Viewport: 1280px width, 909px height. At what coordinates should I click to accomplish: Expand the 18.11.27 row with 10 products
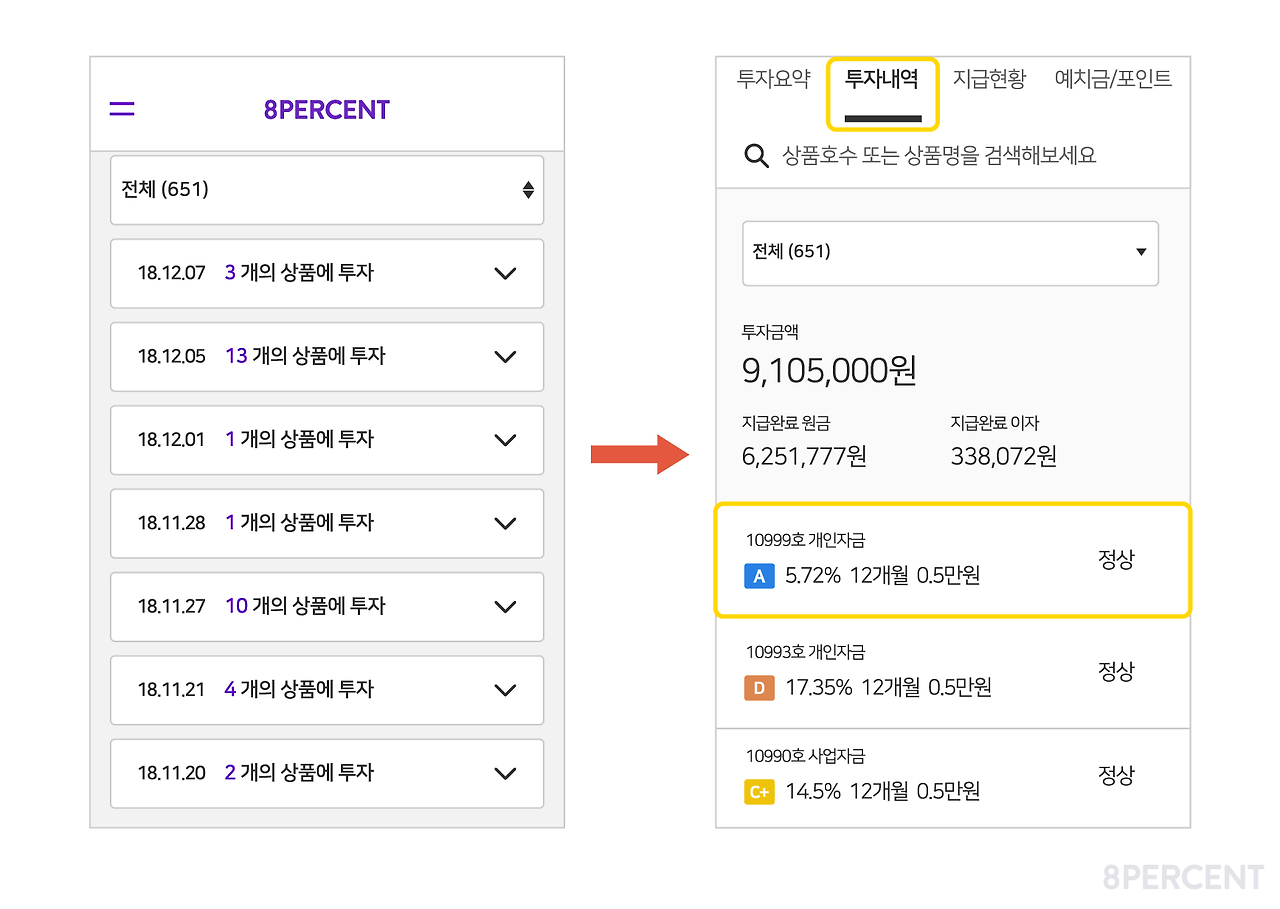[505, 606]
